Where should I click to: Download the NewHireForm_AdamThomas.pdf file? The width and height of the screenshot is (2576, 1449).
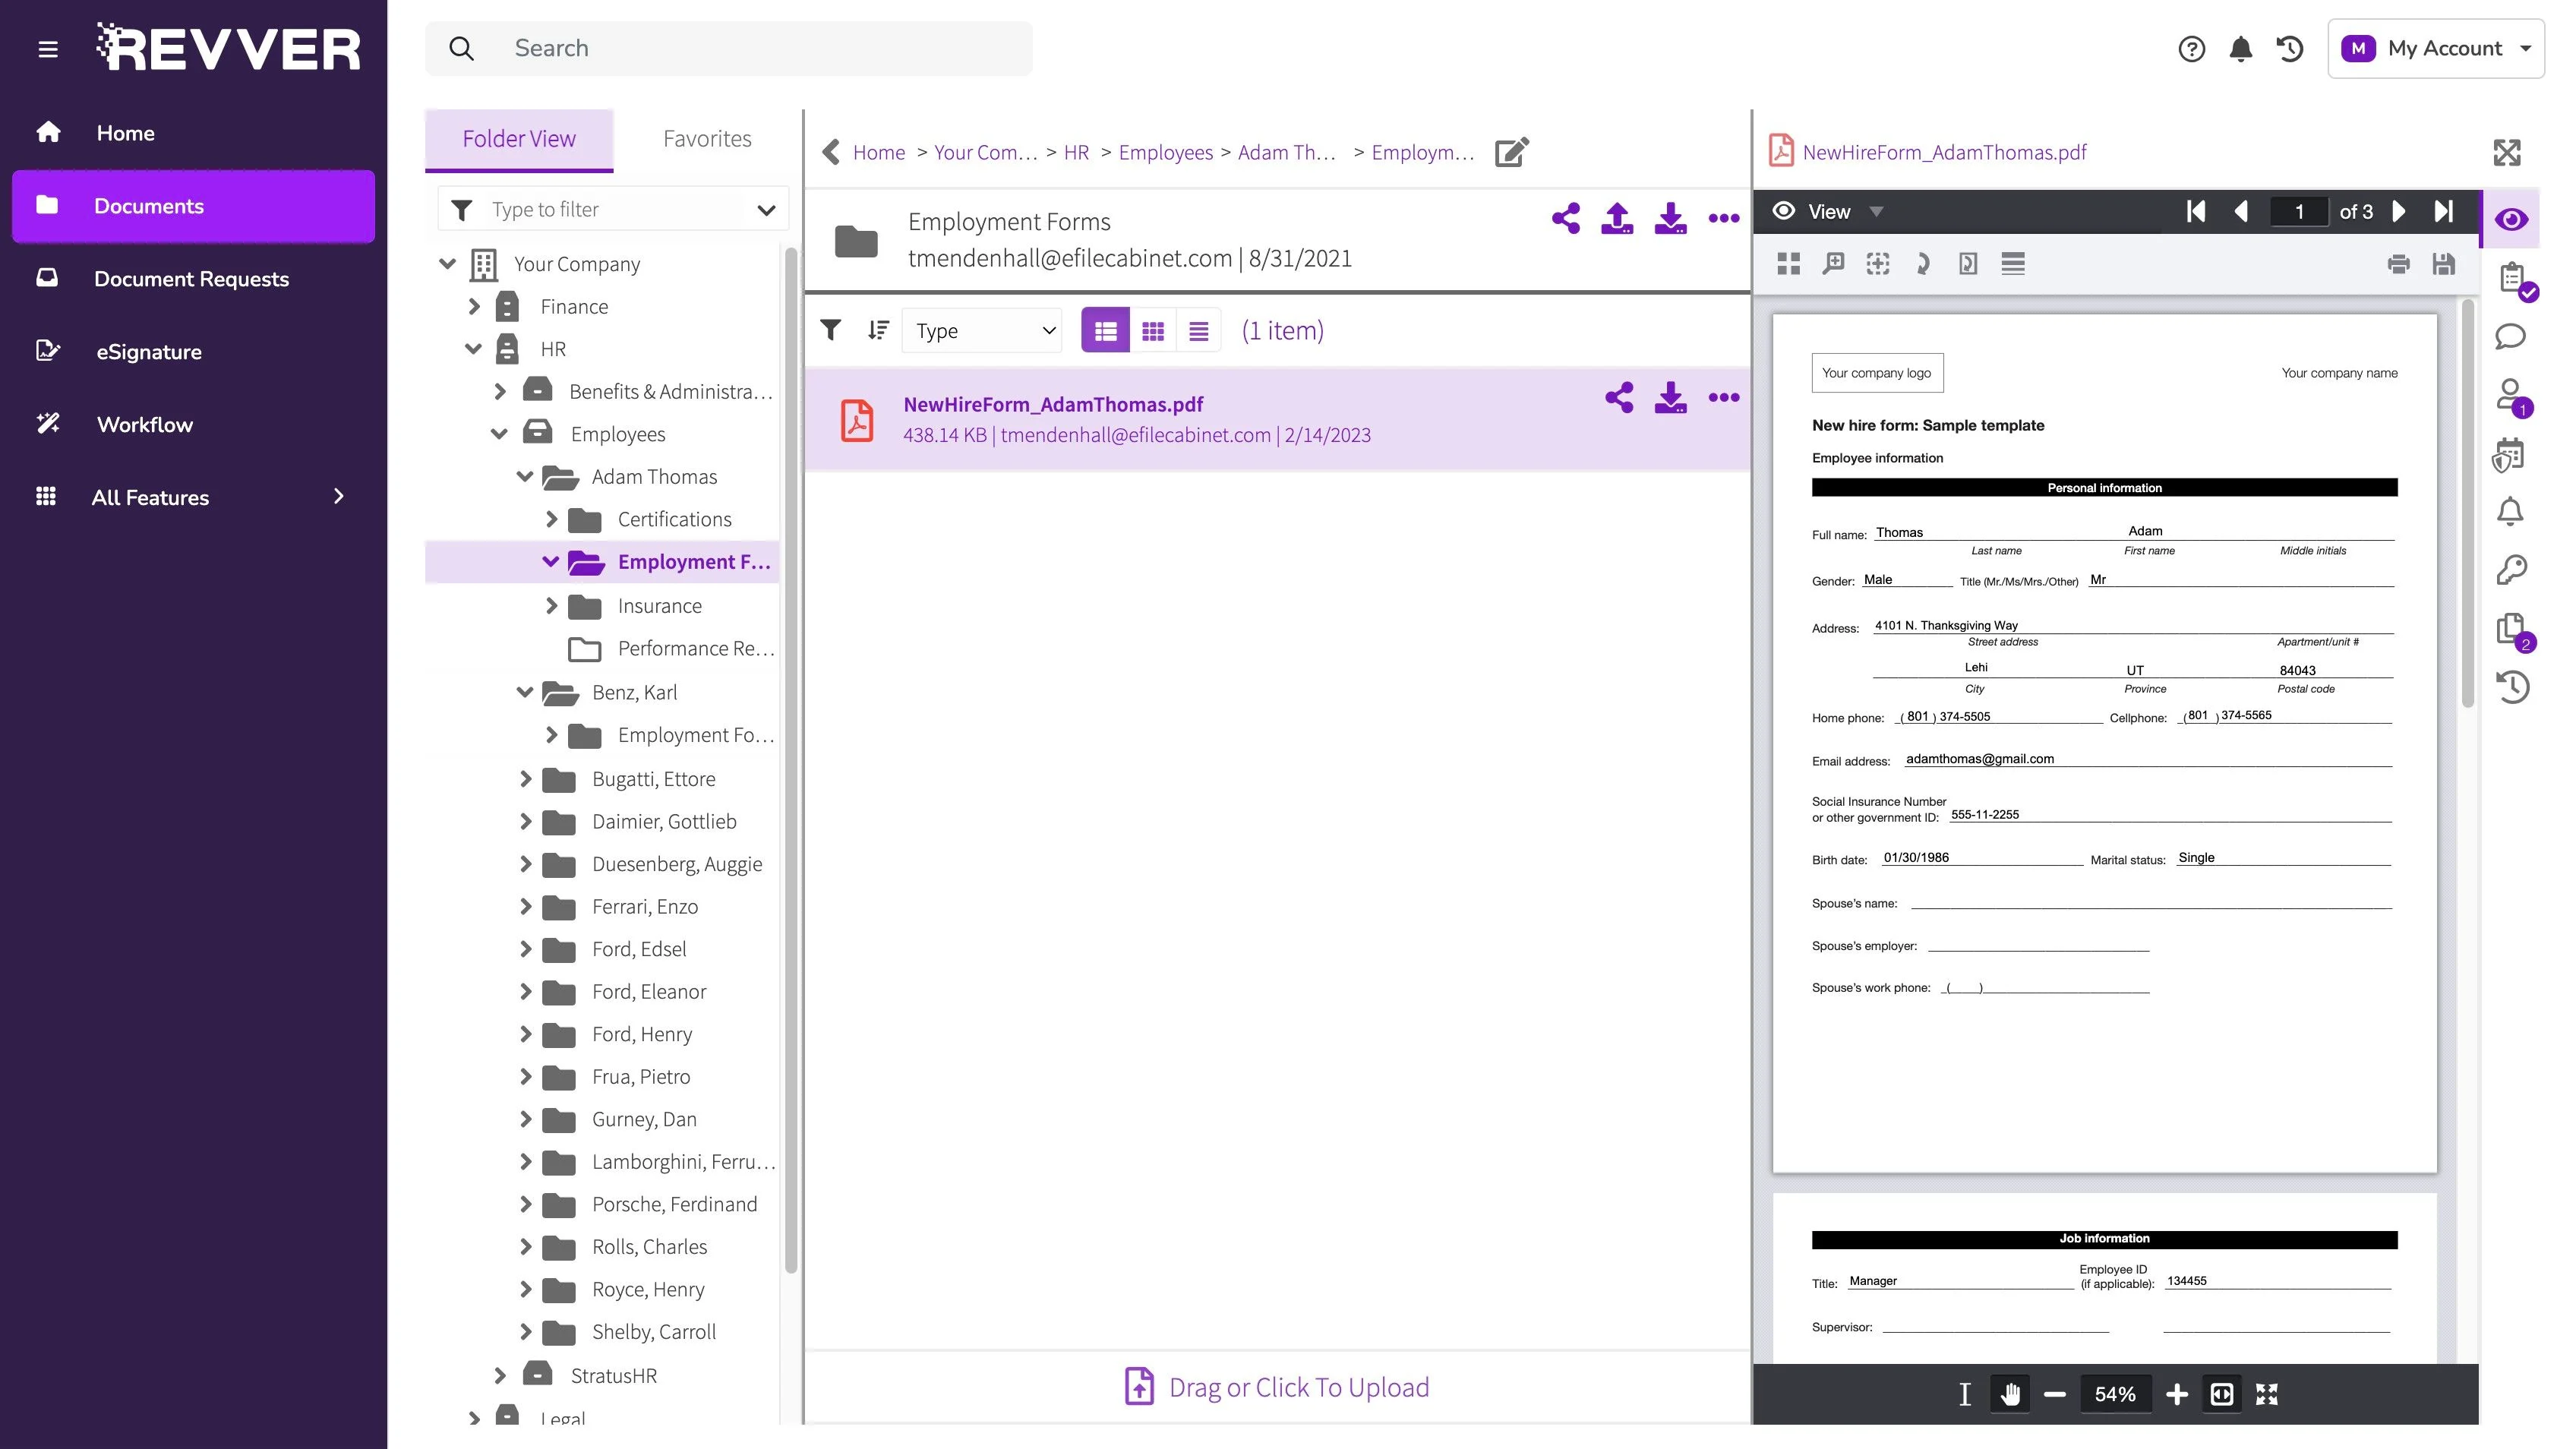tap(1670, 398)
